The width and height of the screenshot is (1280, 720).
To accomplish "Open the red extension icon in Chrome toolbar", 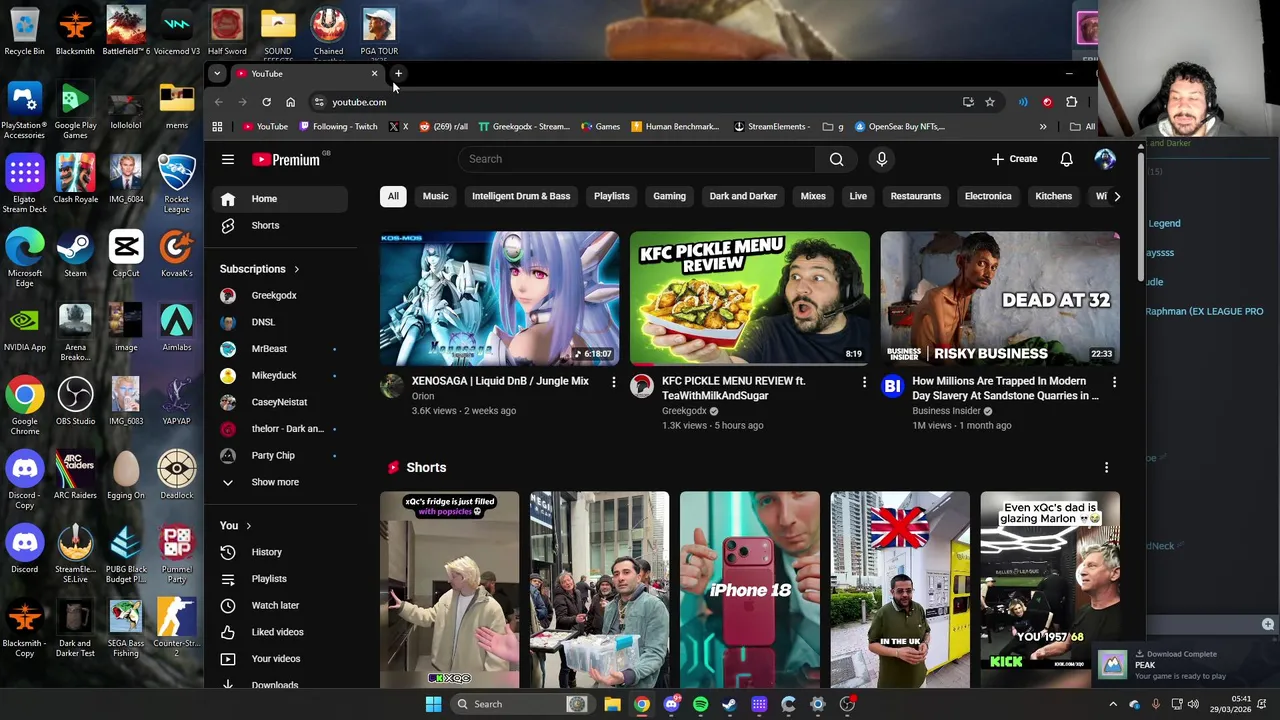I will point(1047,102).
